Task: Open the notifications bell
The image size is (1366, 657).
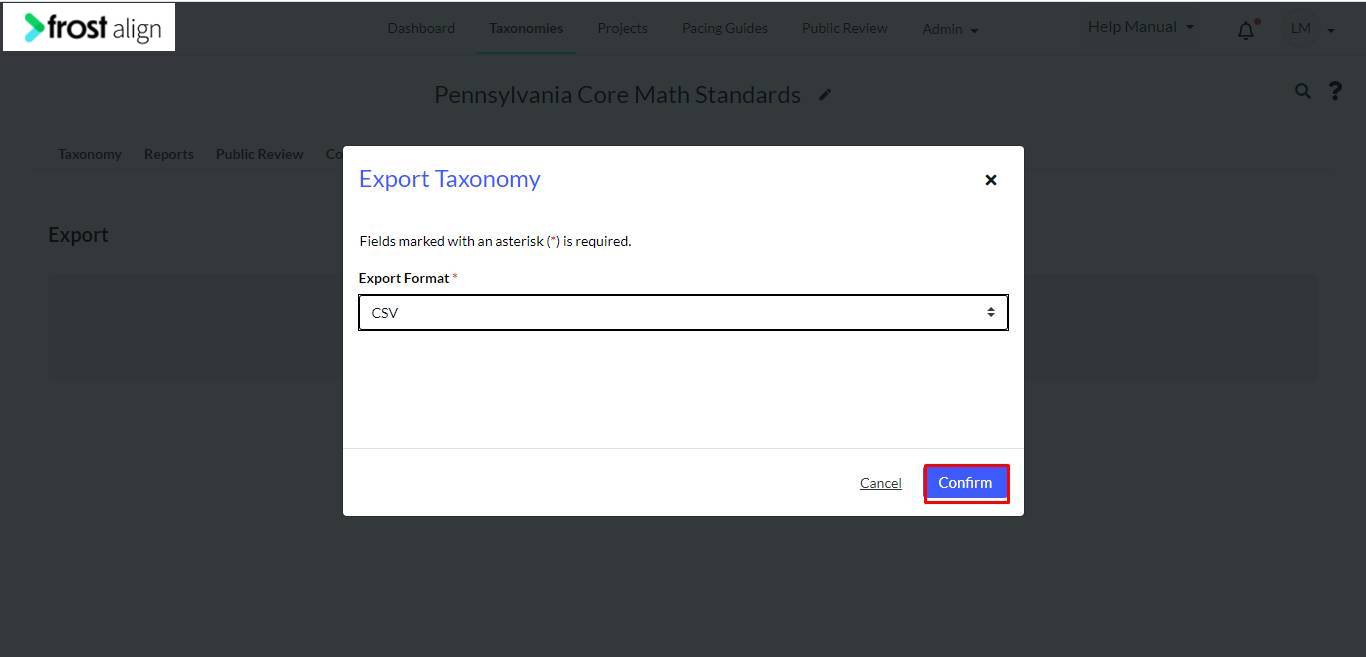Action: tap(1246, 30)
